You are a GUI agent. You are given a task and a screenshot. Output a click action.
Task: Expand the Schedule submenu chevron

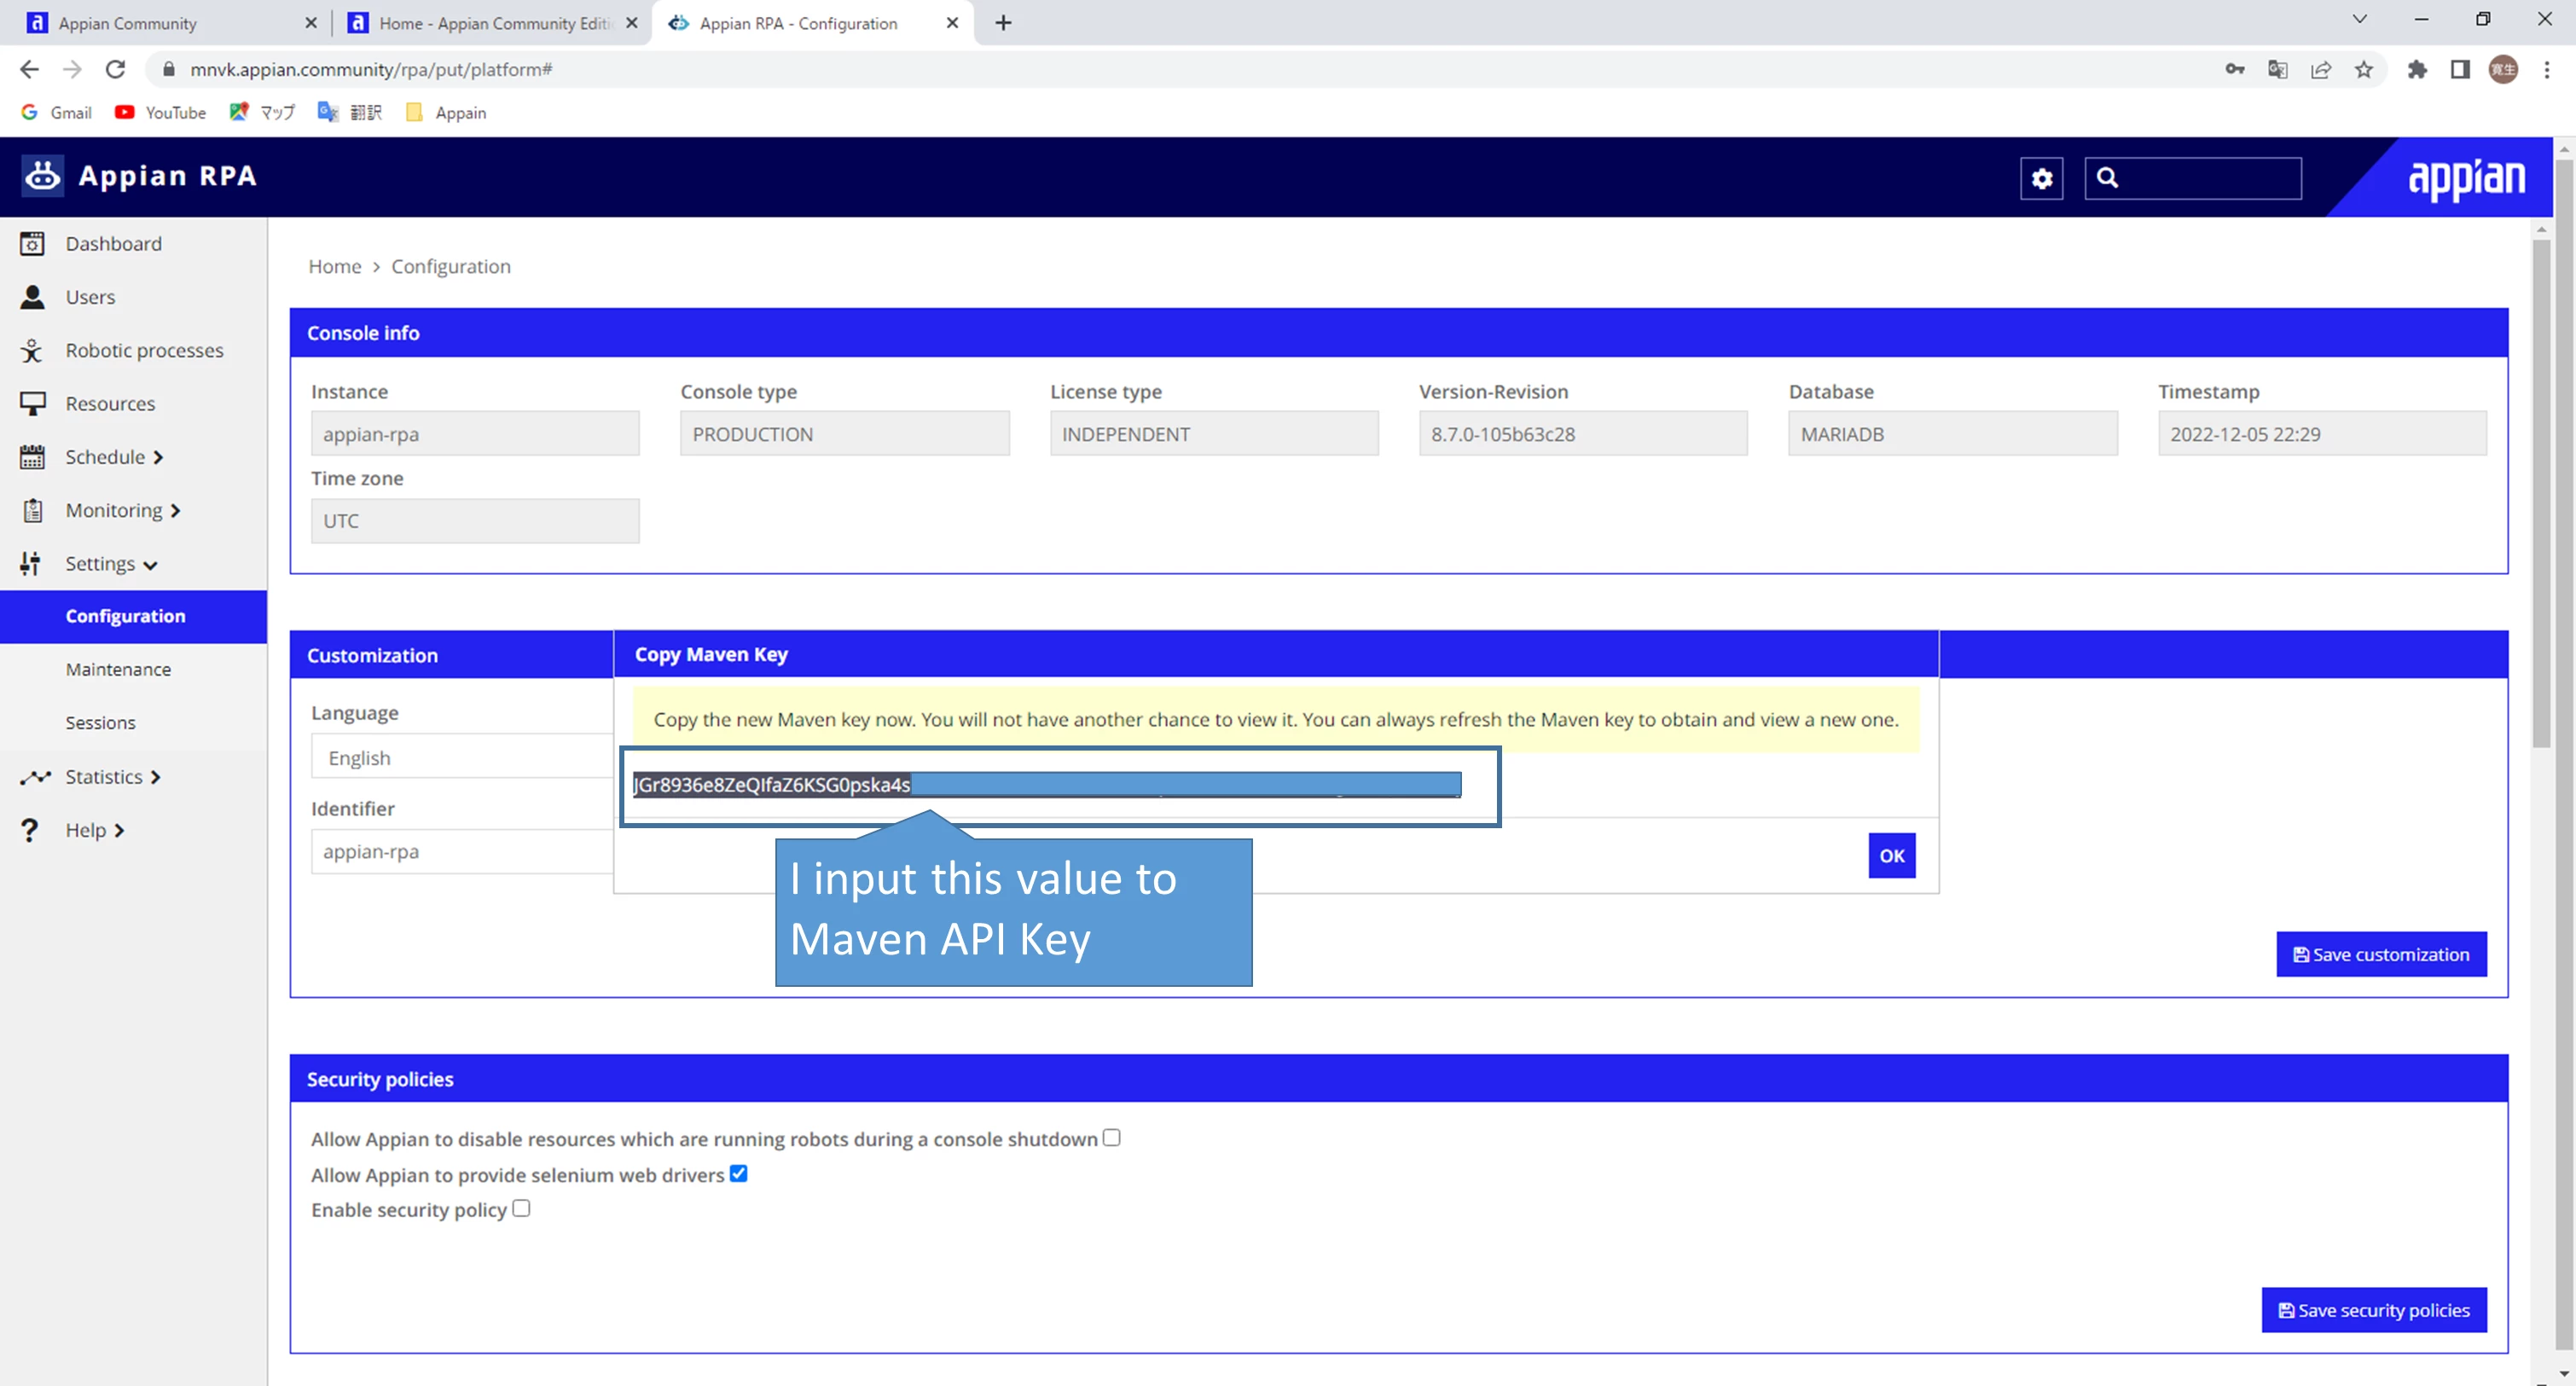[x=158, y=458]
